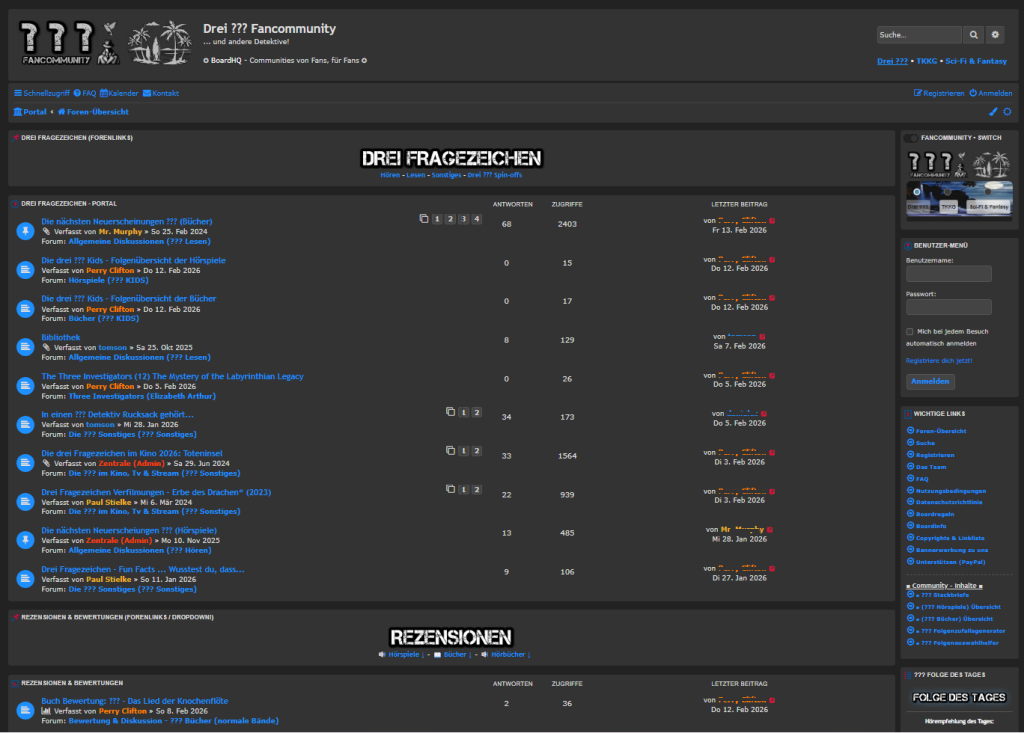Viewport: 1024px width, 733px height.
Task: Collapse the Drei Fragezeichen Portal section
Action: coord(15,203)
